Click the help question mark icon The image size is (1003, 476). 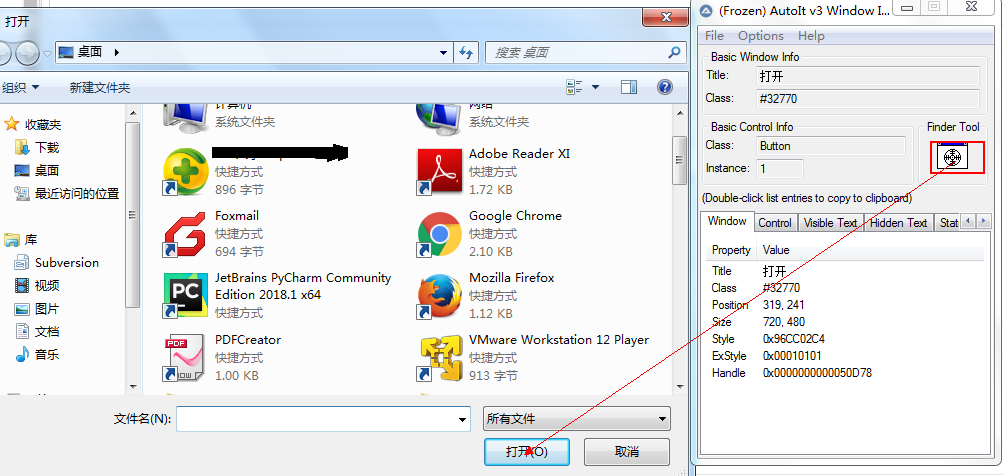tap(664, 88)
